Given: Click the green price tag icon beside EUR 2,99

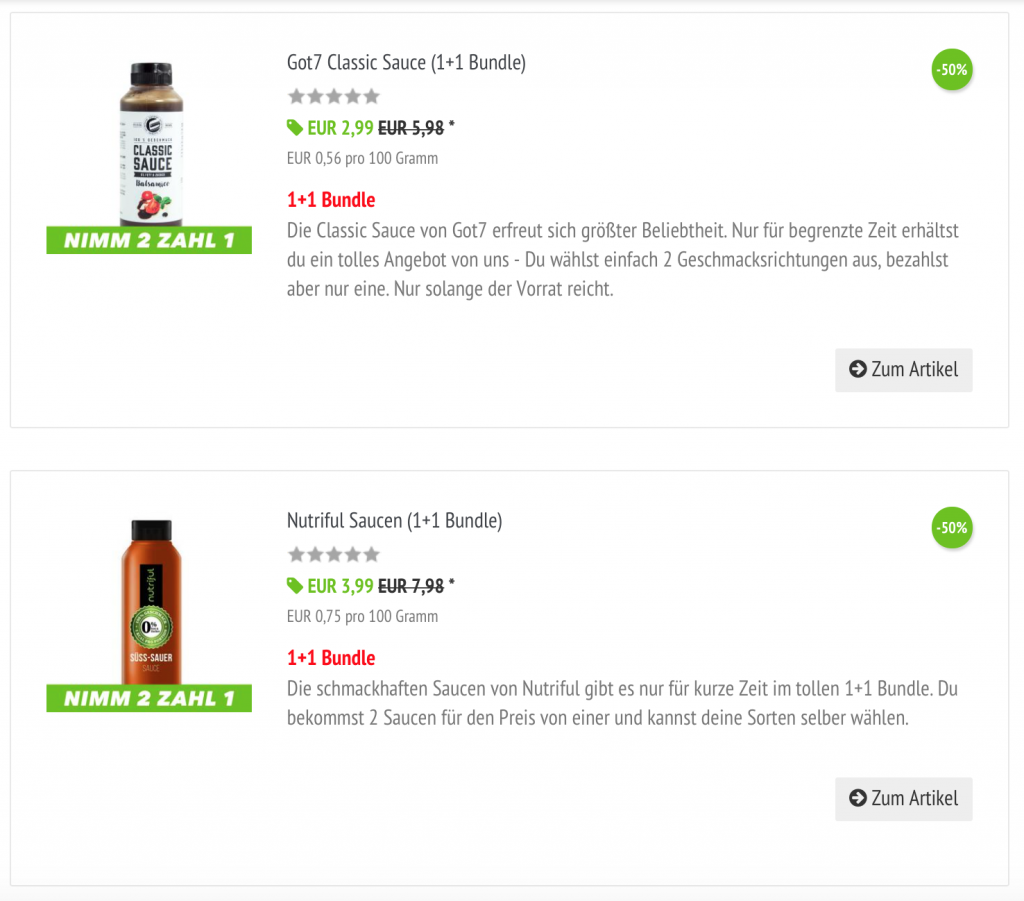Looking at the screenshot, I should [x=295, y=127].
